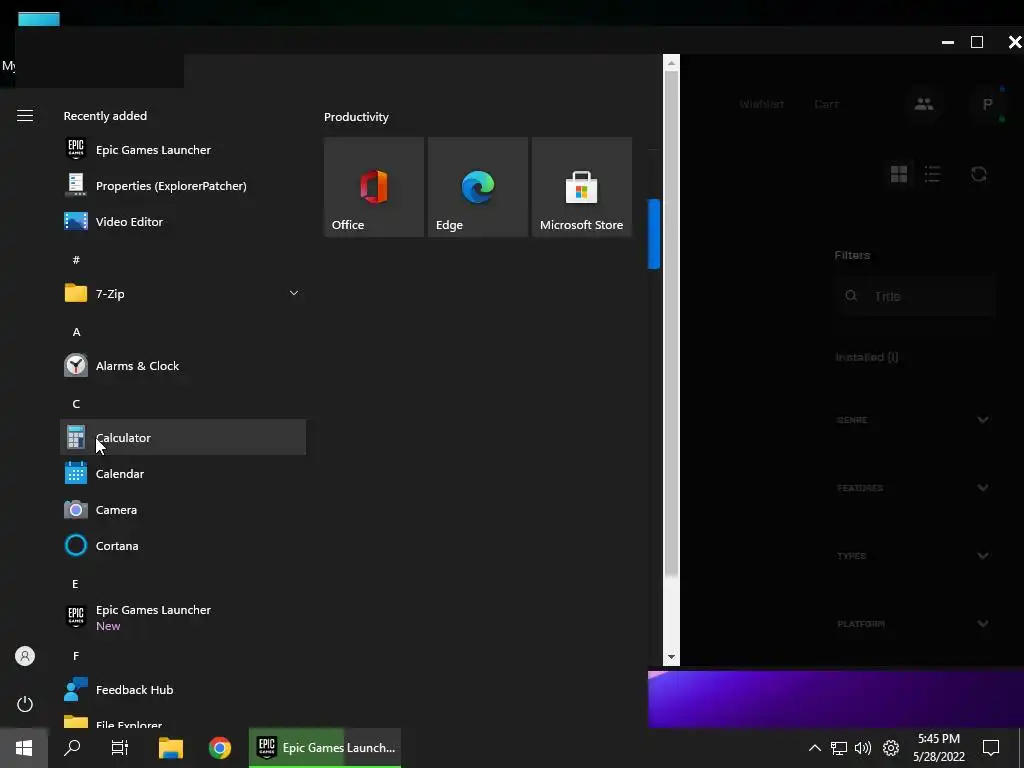Switch to list view in Epic library

(x=933, y=174)
